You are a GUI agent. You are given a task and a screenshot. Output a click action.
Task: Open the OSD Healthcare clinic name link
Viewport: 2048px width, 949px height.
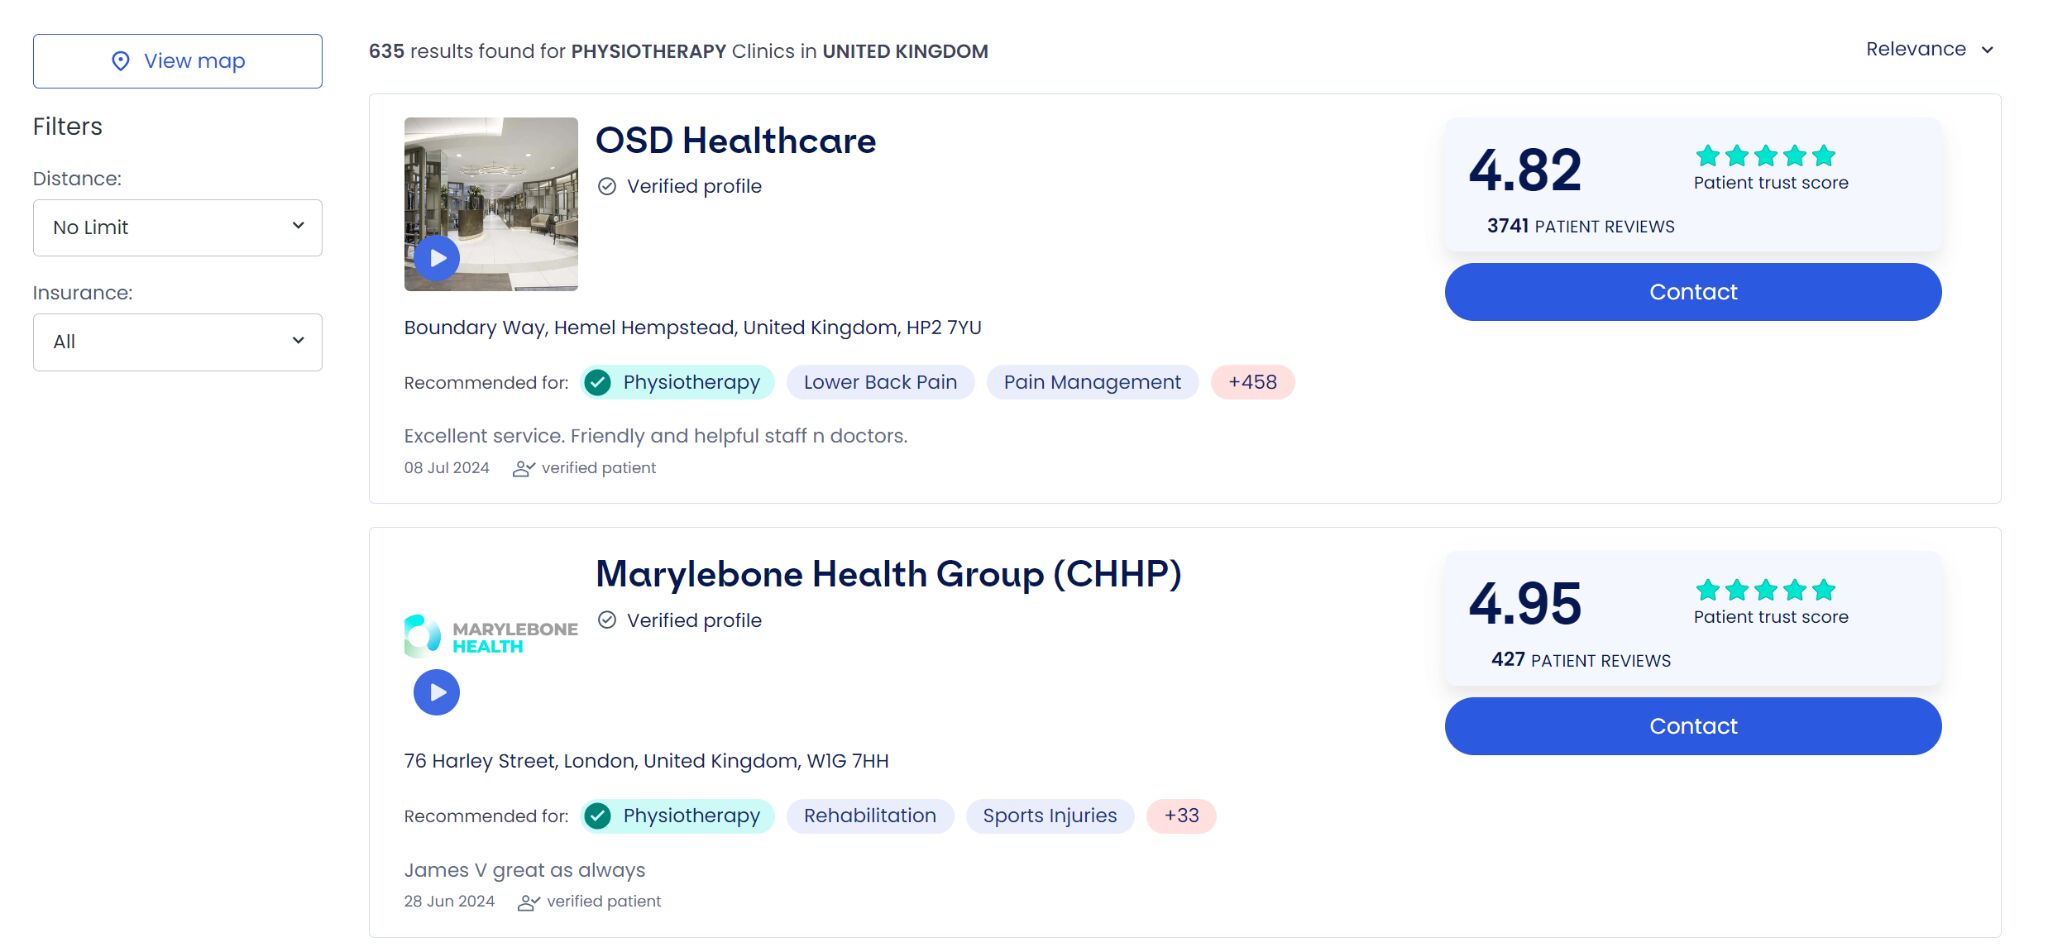point(735,140)
